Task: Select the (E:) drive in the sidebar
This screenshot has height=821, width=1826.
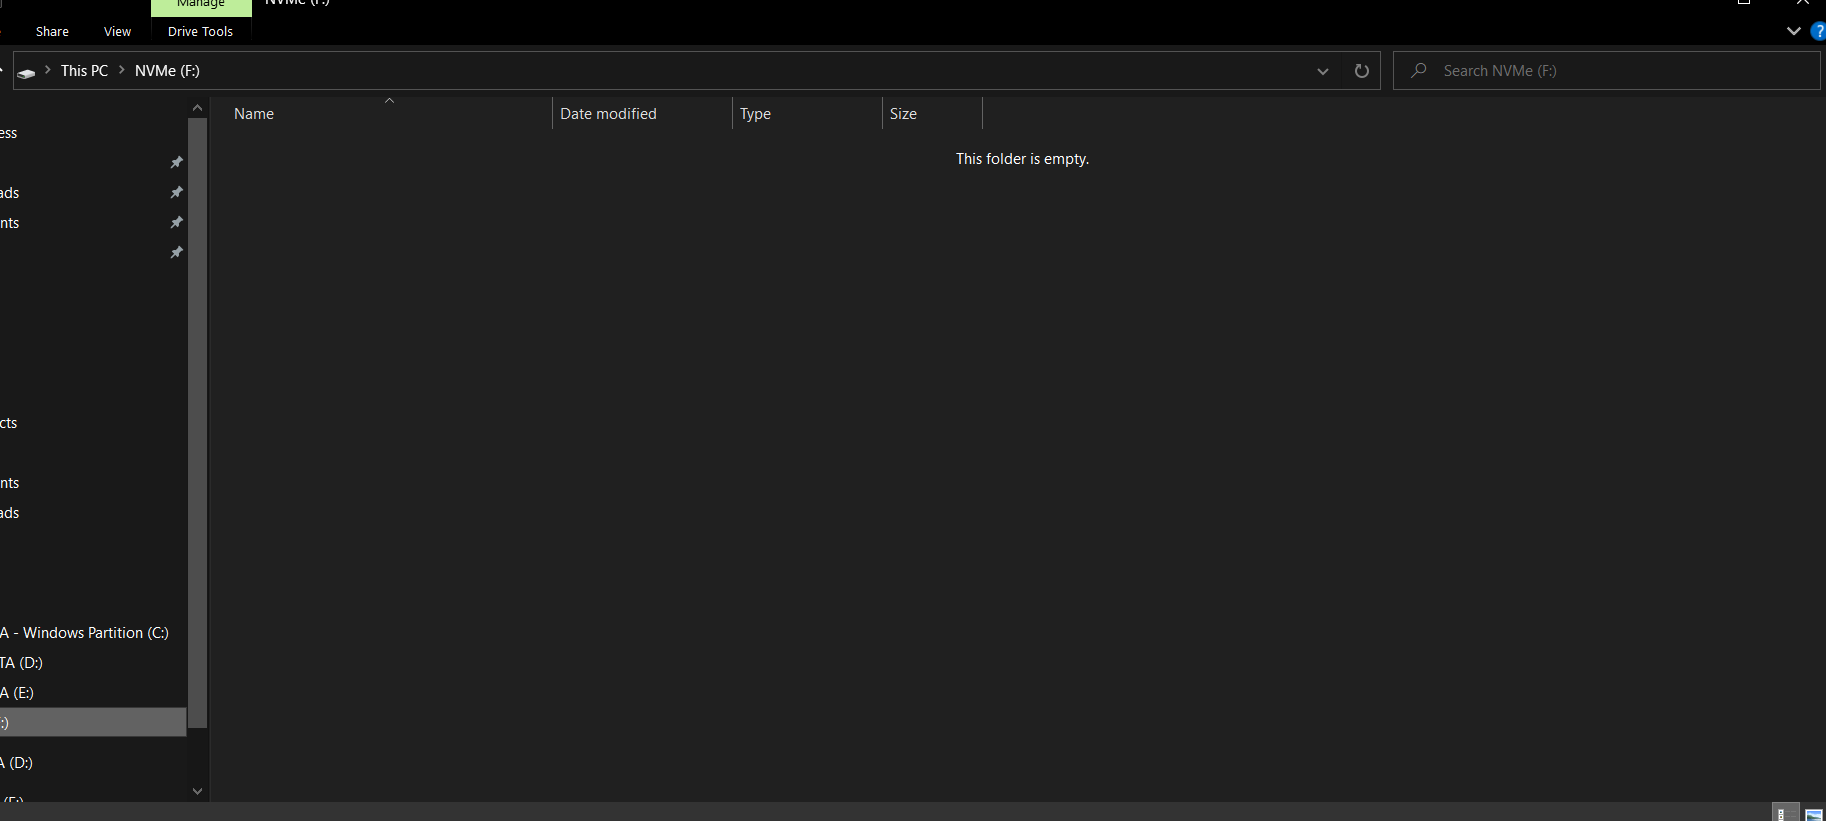Action: [x=93, y=693]
